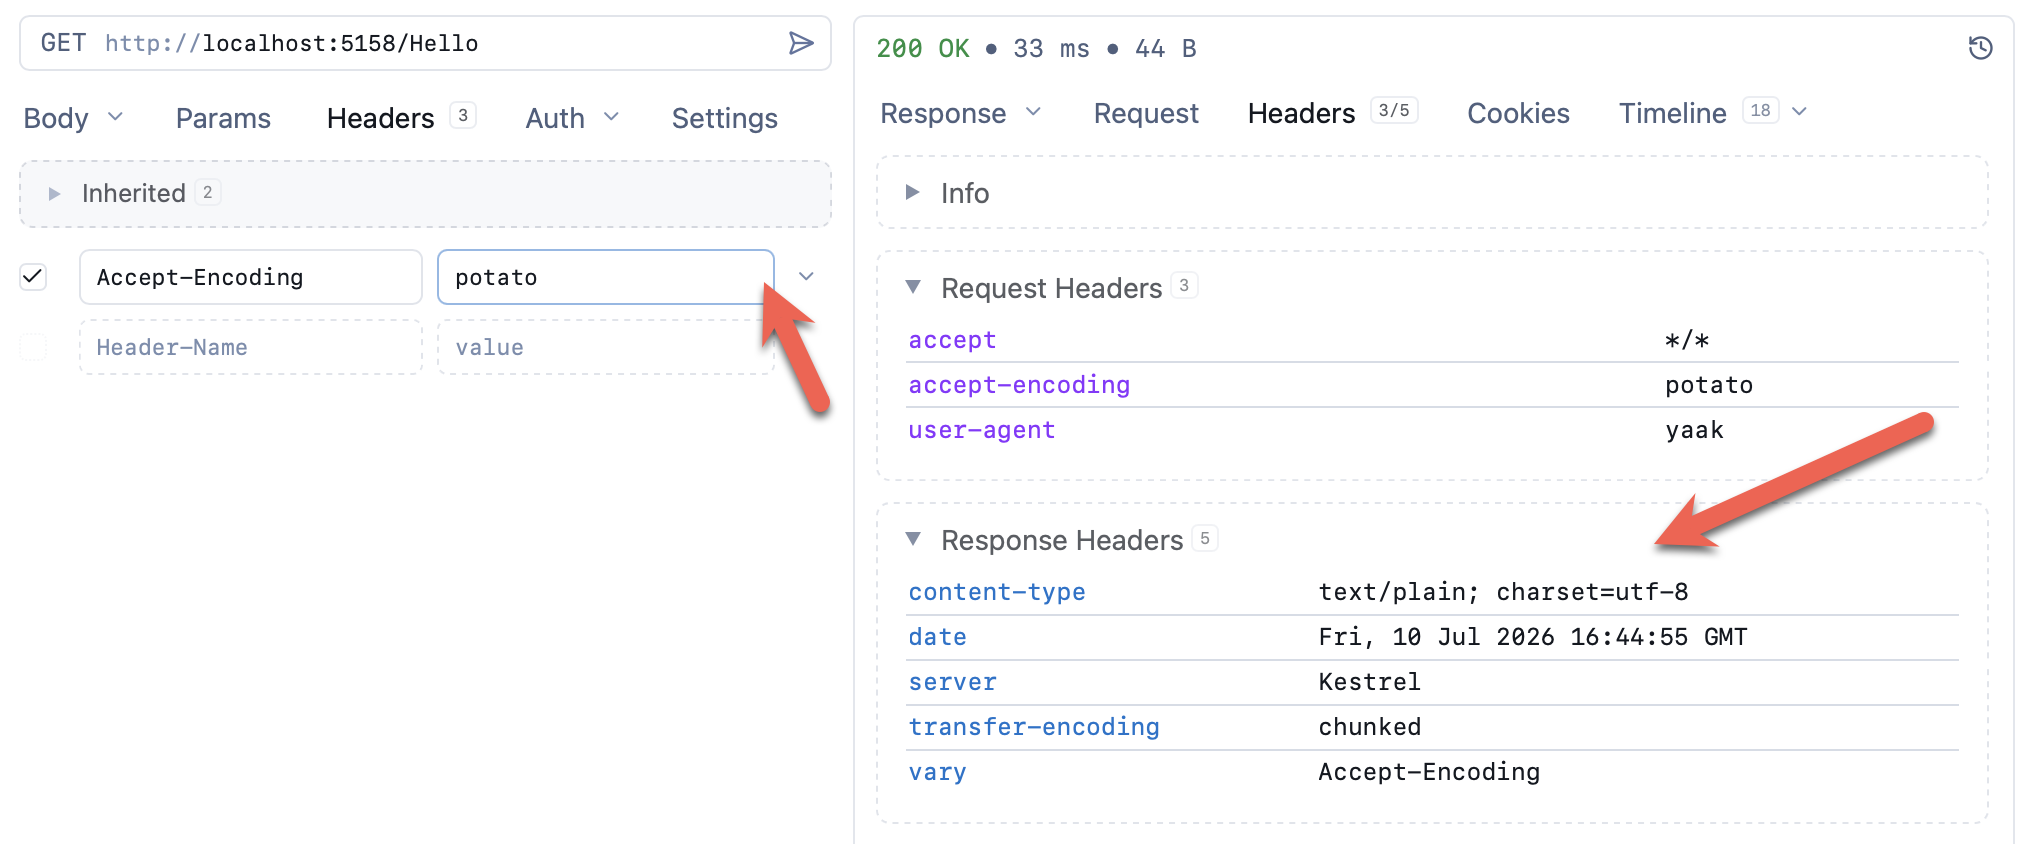Screen dimensions: 2024x844
Task: Select the potato request header value
Action: (1709, 385)
